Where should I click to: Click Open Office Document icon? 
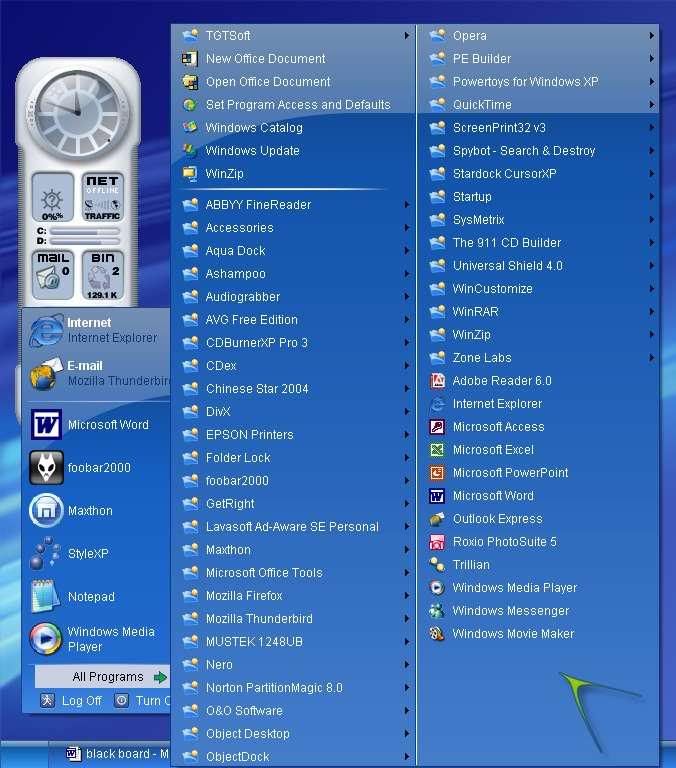pos(190,81)
